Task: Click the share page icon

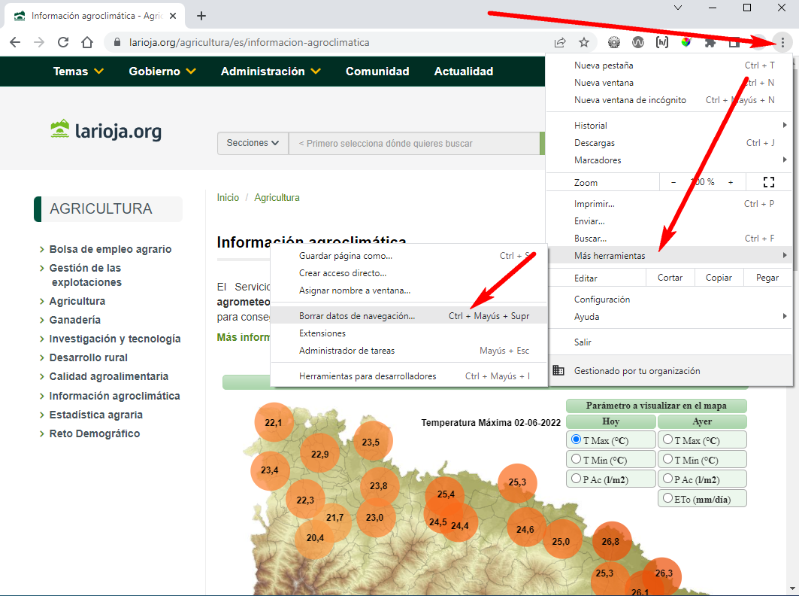Action: coord(560,42)
